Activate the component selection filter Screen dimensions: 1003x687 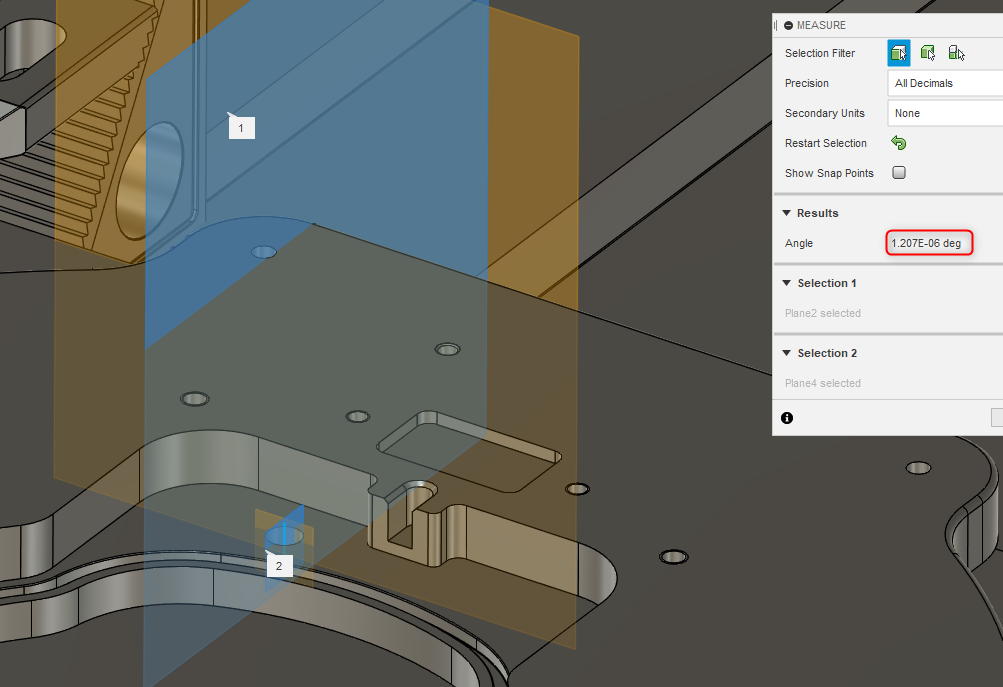(955, 52)
